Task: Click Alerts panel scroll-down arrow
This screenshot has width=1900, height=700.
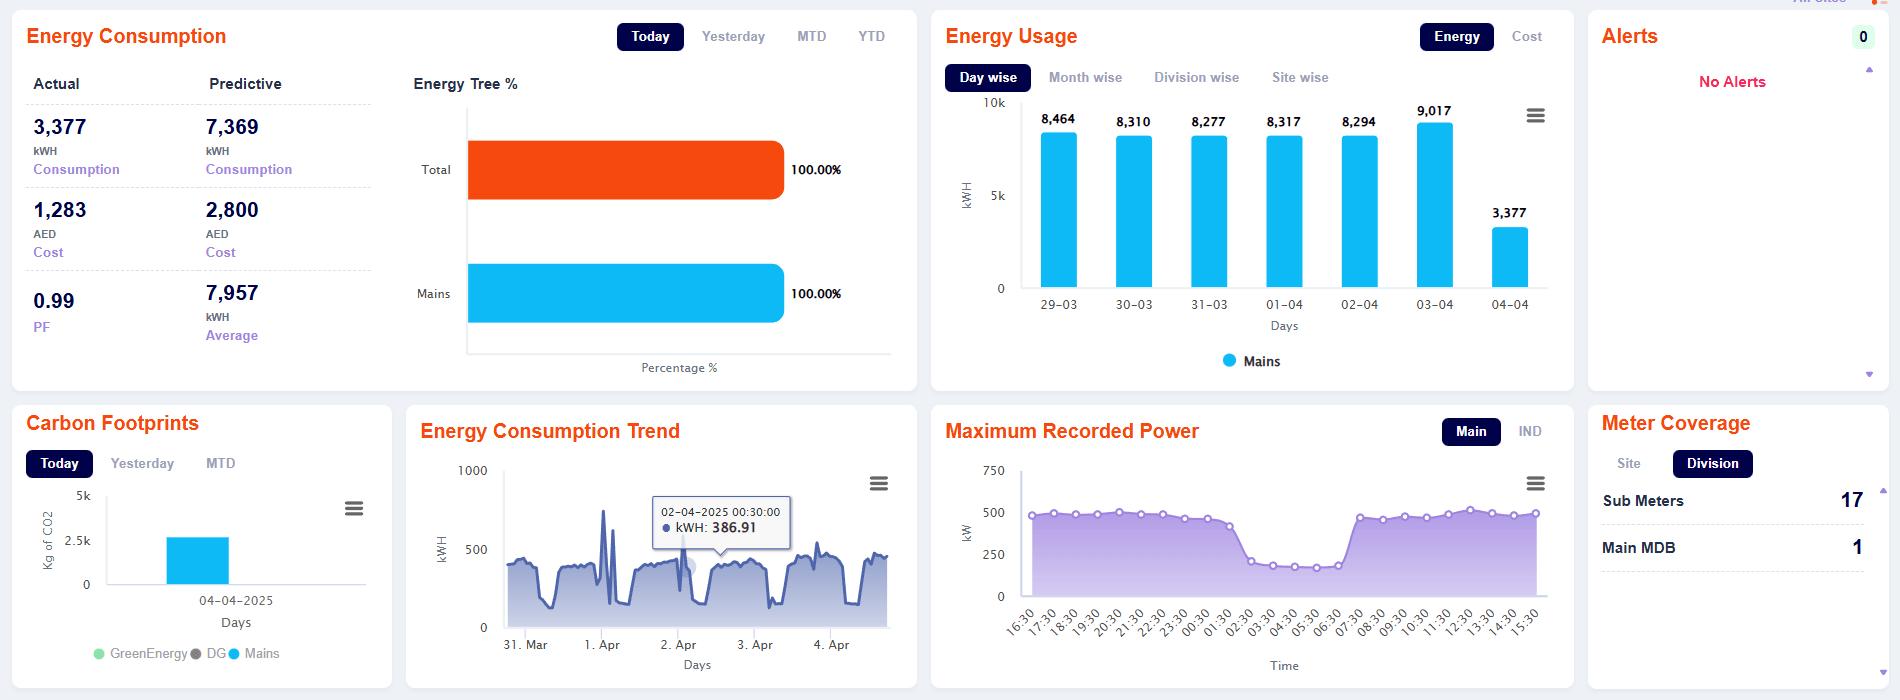Action: pos(1869,374)
